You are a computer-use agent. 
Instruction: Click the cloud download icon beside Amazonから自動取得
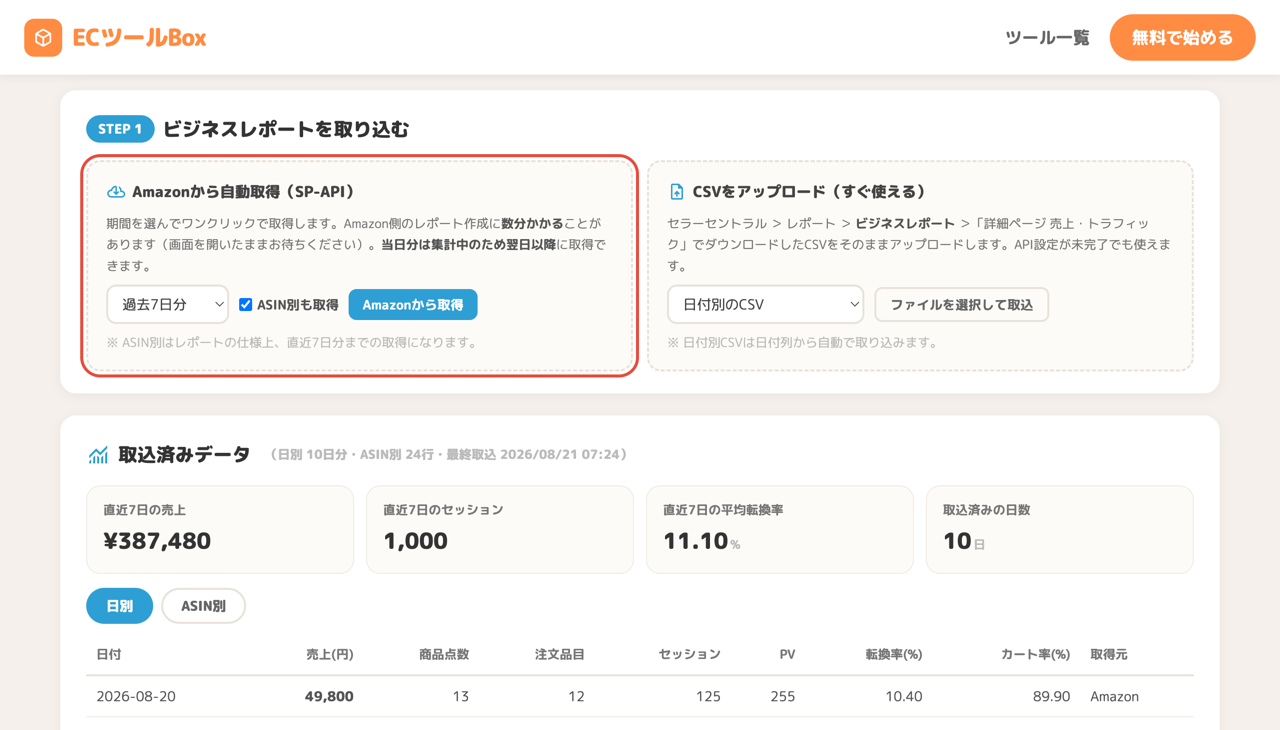point(116,191)
